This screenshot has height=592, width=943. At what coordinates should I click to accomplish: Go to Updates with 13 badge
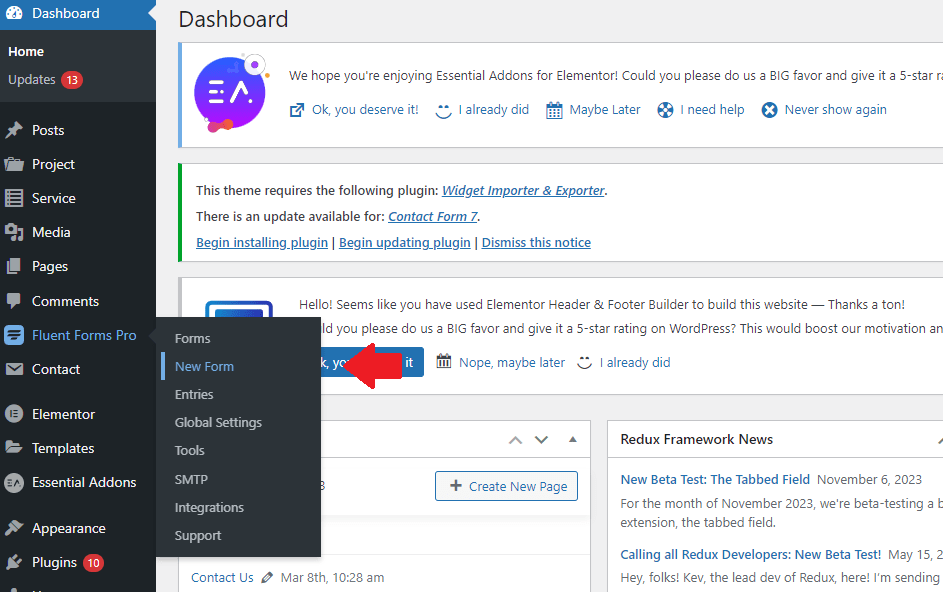click(x=45, y=79)
